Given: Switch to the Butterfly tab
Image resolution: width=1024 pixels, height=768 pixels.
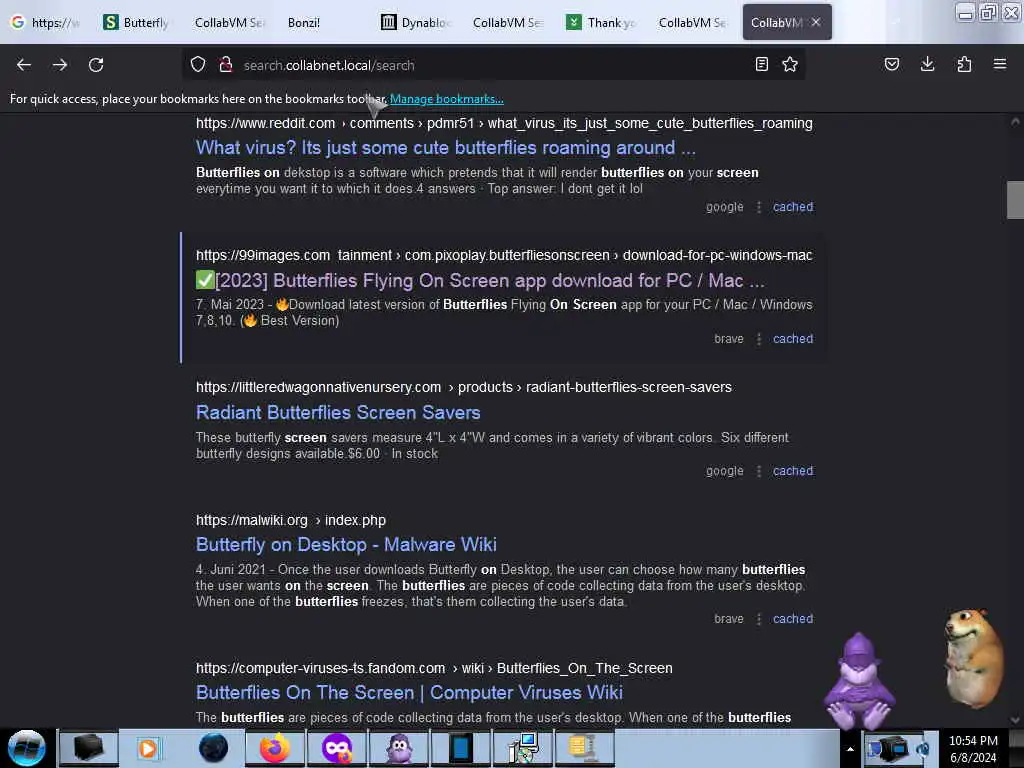Looking at the screenshot, I should [136, 22].
